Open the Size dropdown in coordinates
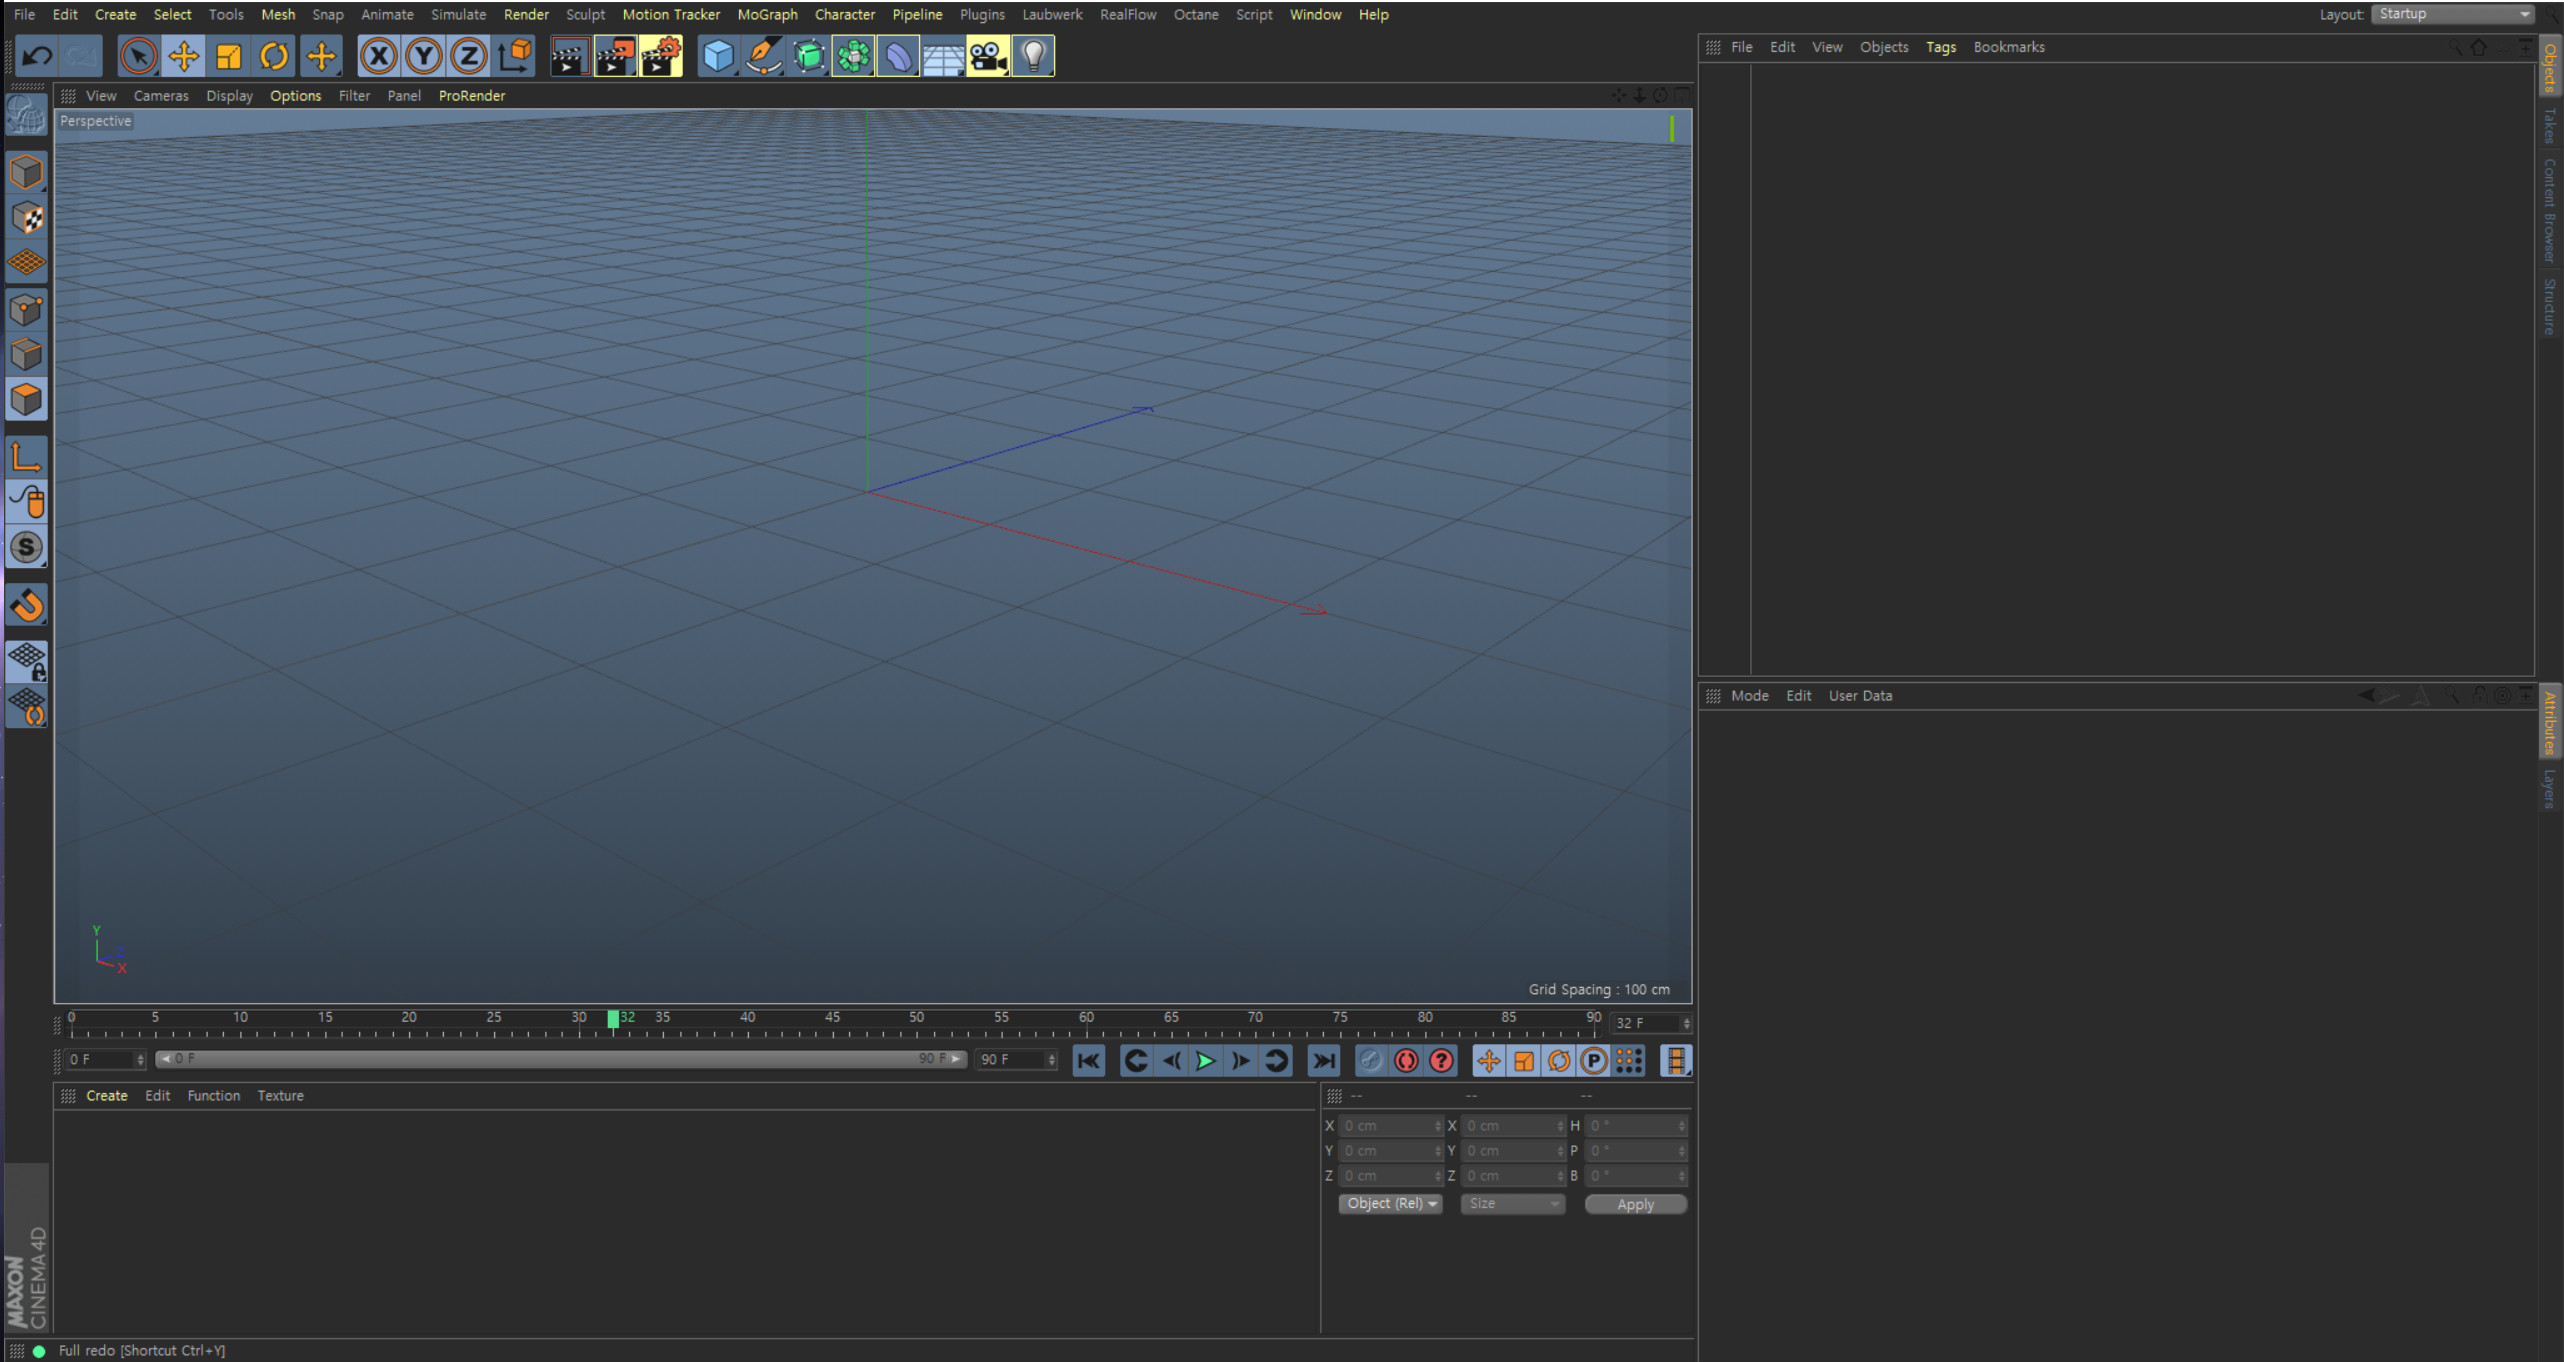This screenshot has height=1362, width=2564. (x=1511, y=1203)
